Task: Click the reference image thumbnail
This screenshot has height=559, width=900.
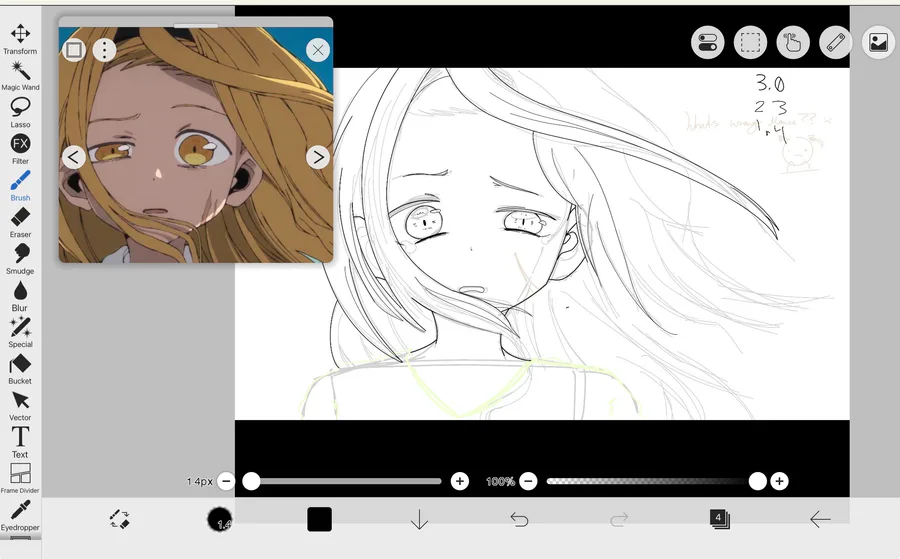Action: tap(196, 145)
